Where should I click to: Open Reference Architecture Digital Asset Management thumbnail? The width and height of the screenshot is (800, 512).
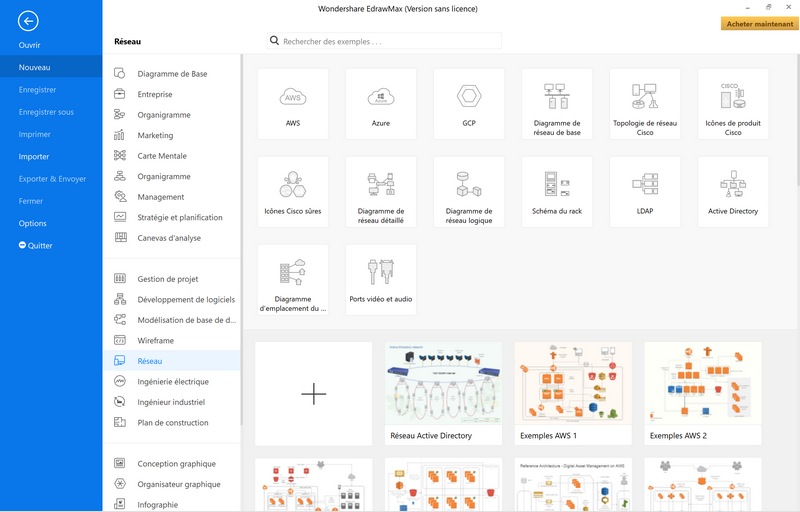point(573,484)
